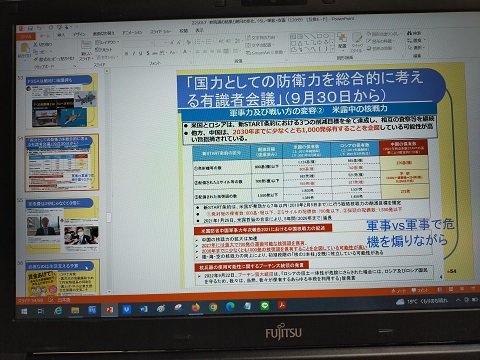Click the Reset slide button
The width and height of the screenshot is (480, 360).
104,49
